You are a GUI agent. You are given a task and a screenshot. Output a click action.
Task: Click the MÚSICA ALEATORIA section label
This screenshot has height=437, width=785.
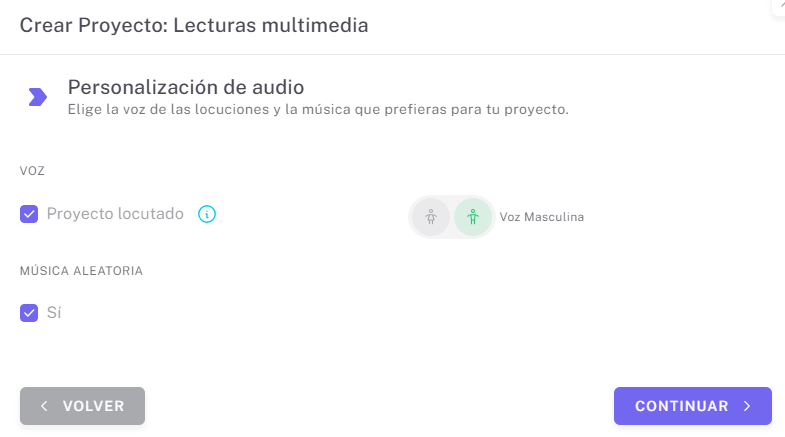[x=81, y=271]
